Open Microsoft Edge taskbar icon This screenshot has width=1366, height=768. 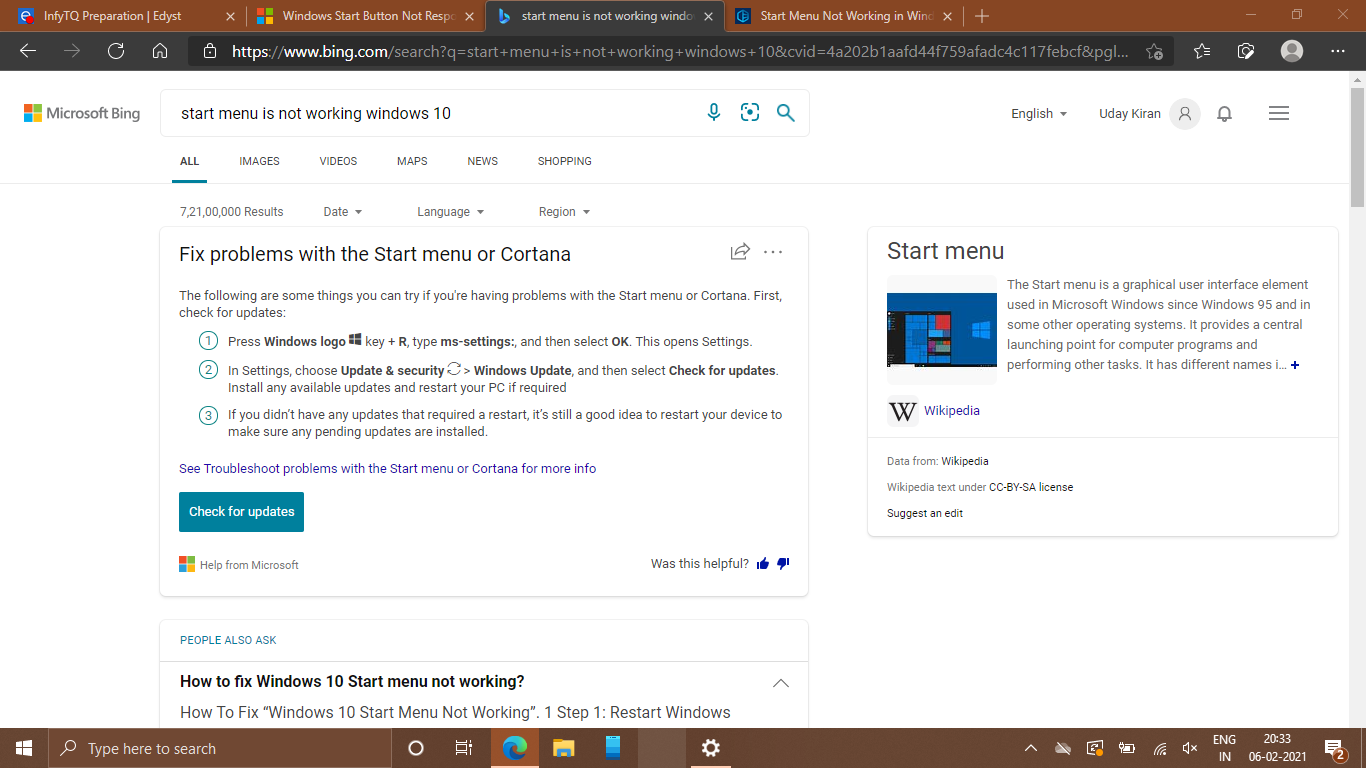[x=515, y=748]
